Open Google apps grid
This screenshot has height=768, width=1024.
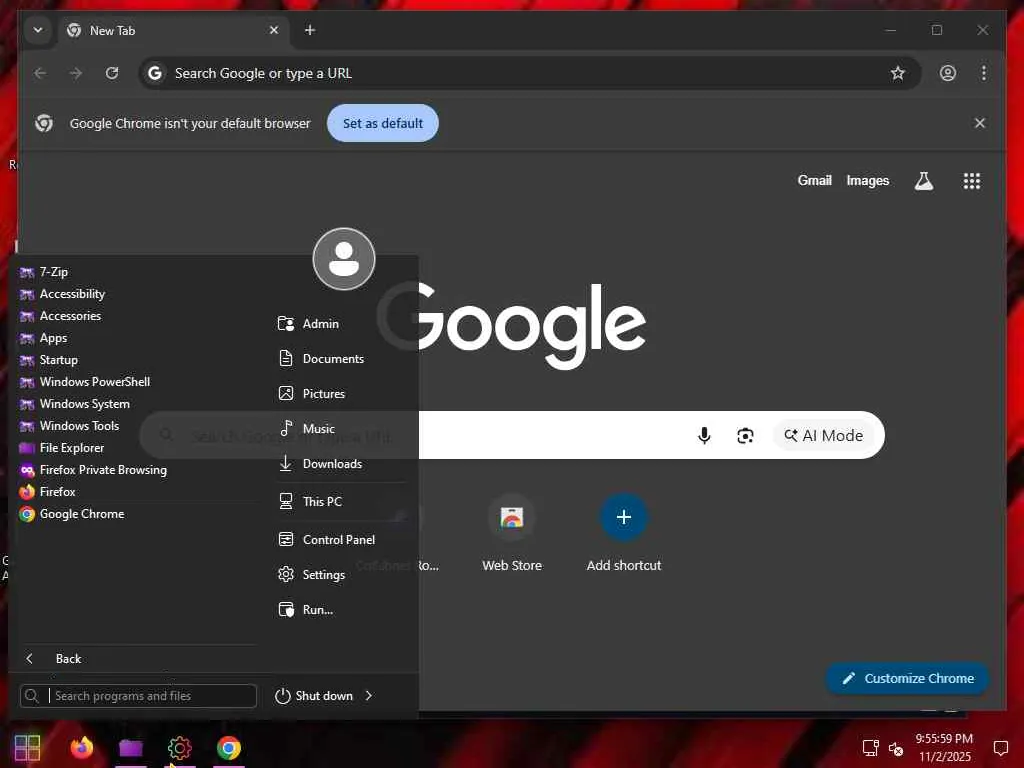(972, 181)
